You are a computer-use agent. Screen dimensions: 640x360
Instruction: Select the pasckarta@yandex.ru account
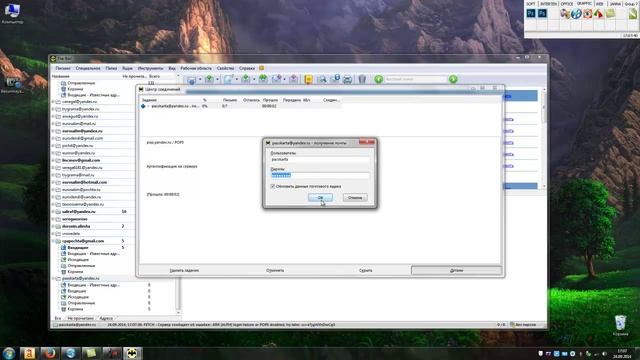coord(80,278)
